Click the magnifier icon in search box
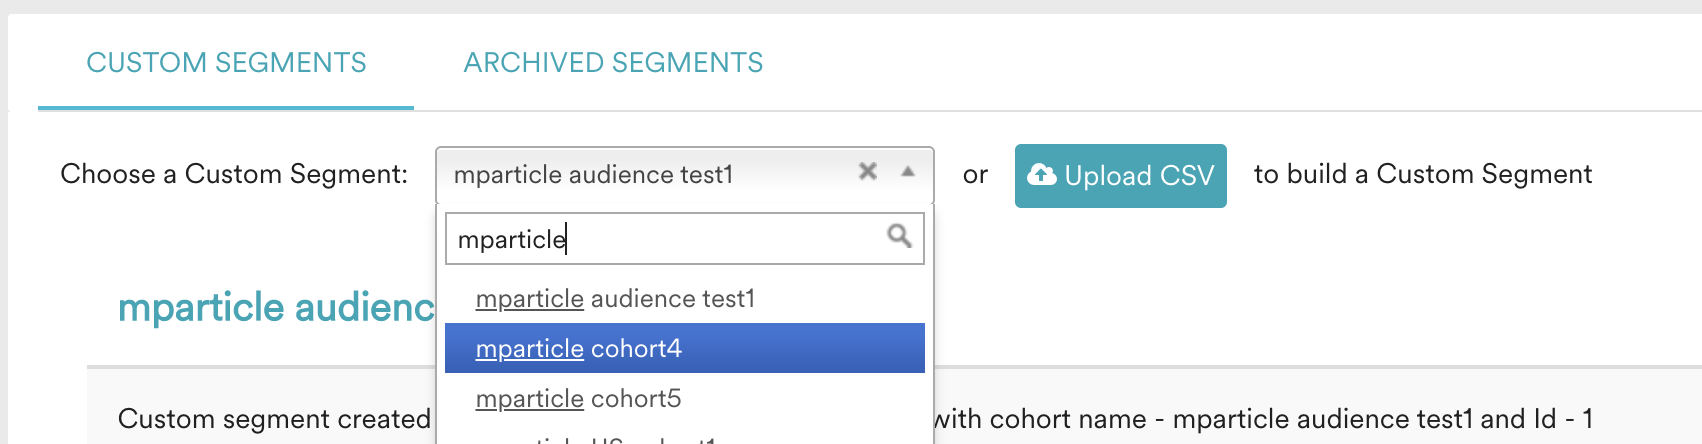Image resolution: width=1702 pixels, height=444 pixels. (x=899, y=236)
